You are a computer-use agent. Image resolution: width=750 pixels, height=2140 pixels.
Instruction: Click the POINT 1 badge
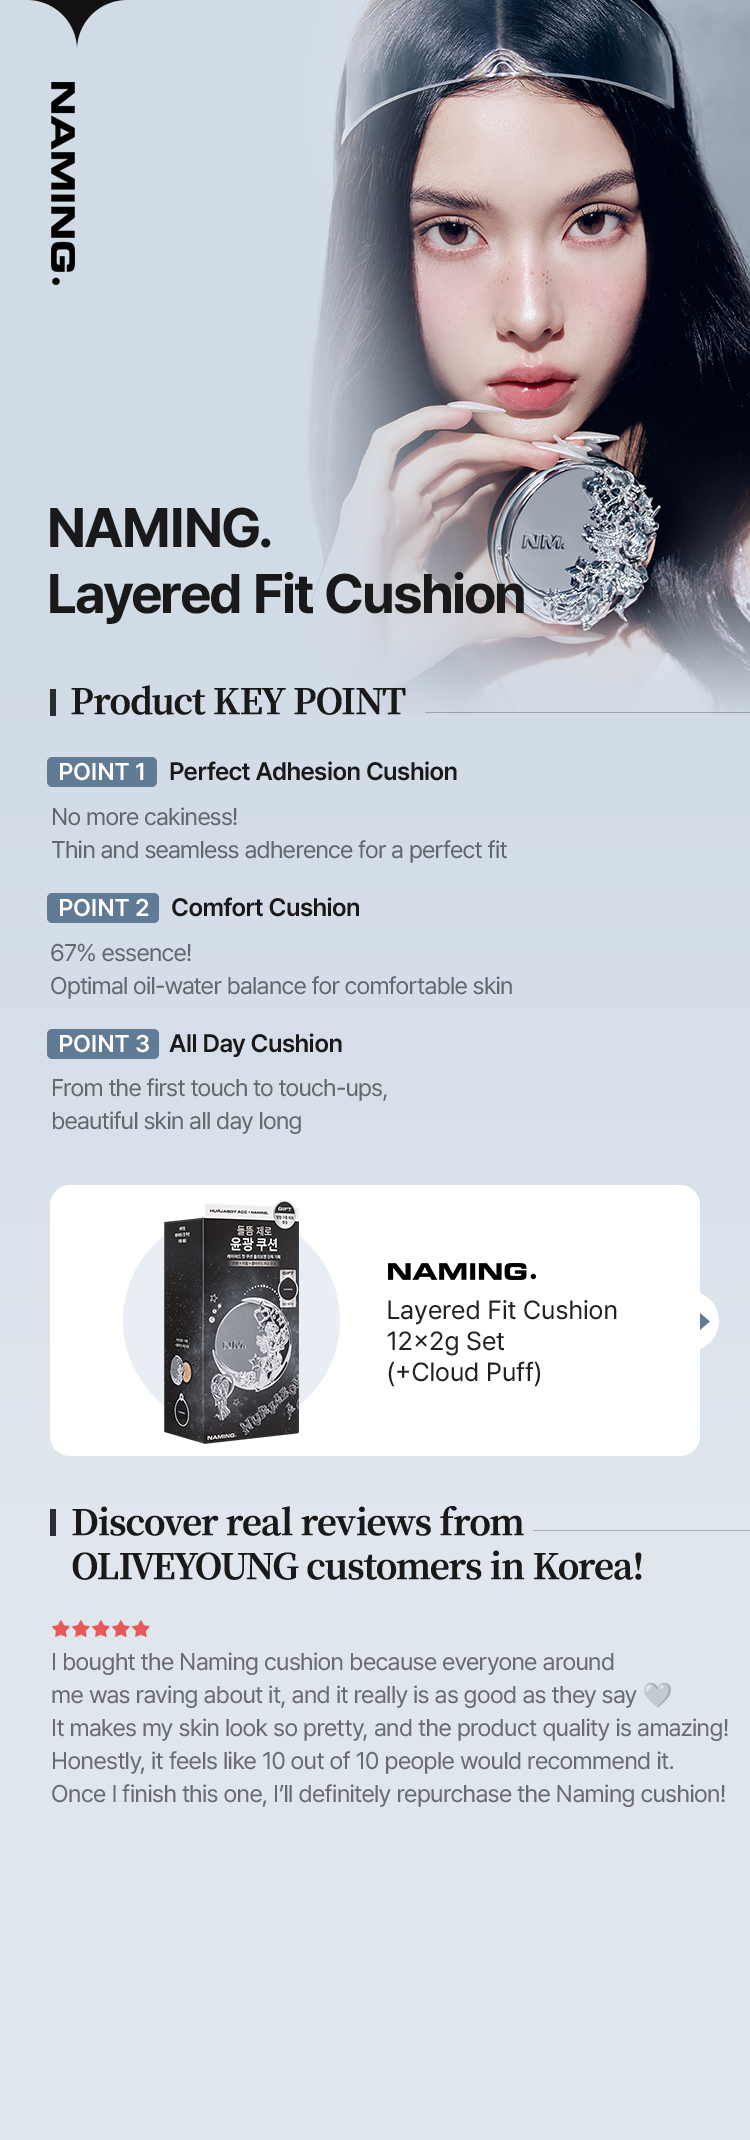102,772
